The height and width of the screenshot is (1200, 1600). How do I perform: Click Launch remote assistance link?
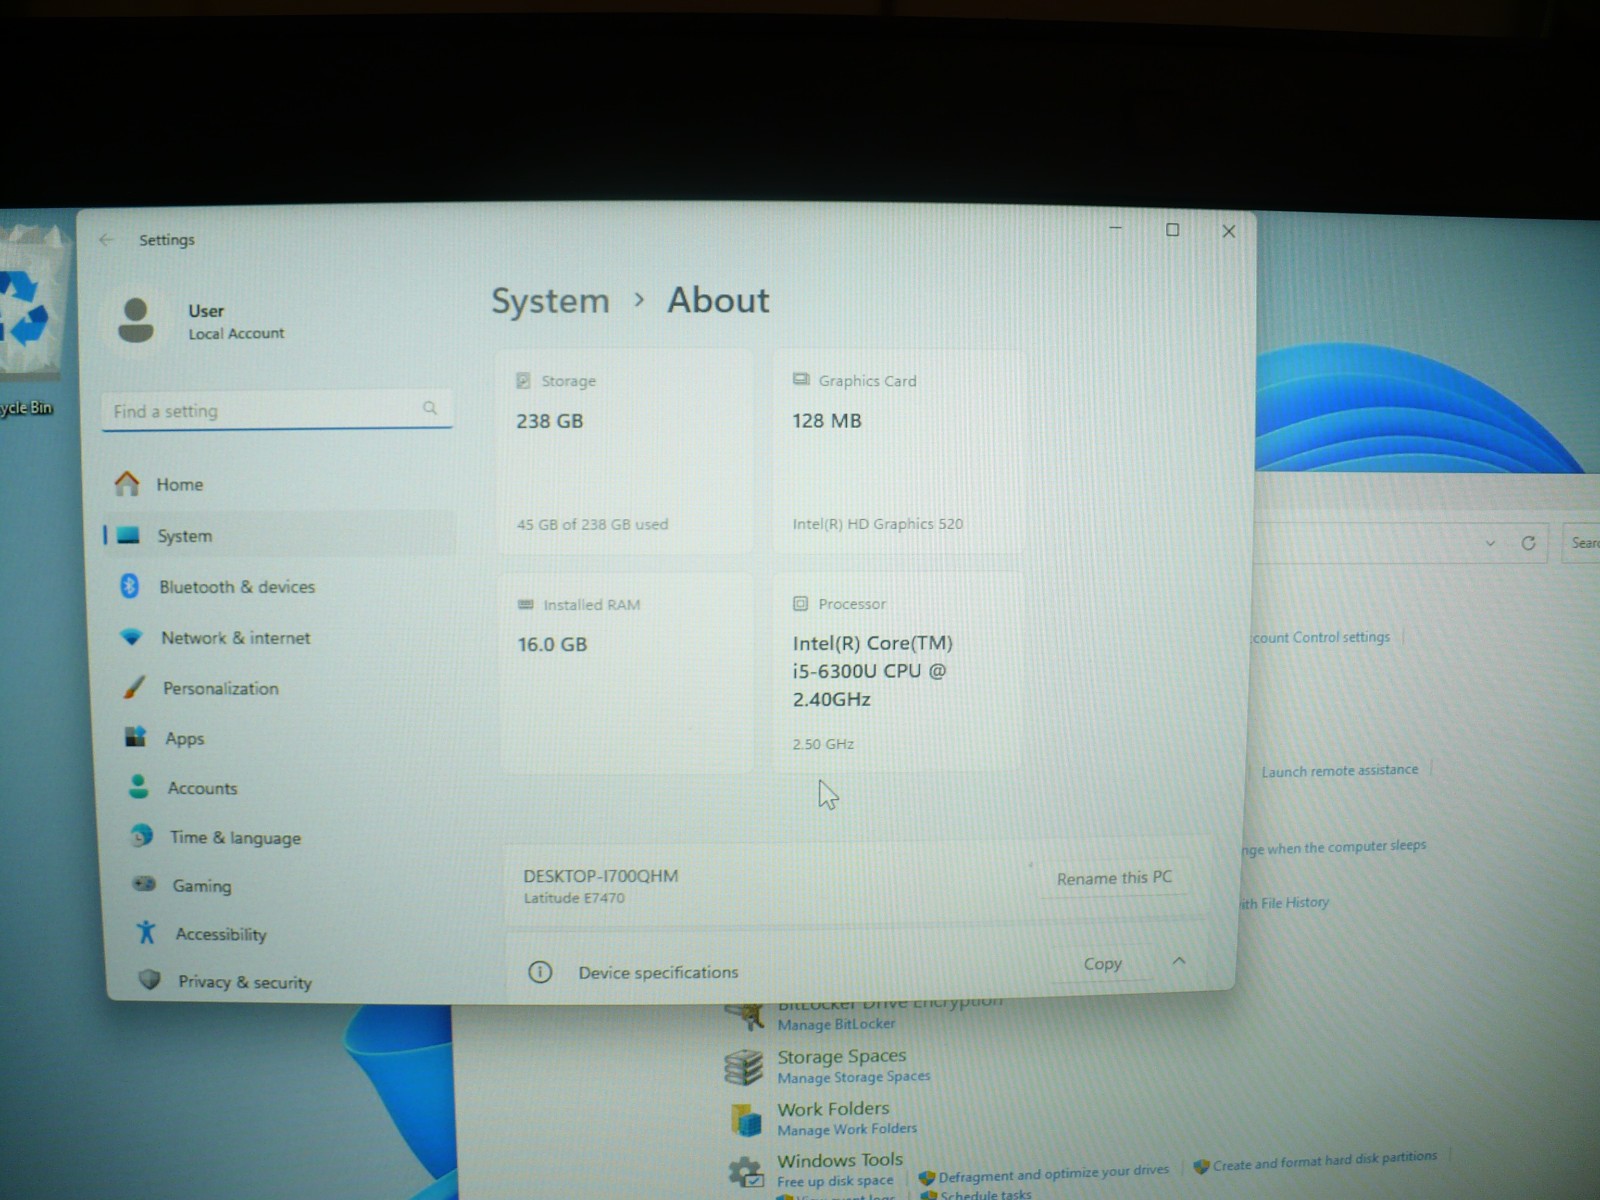(1339, 771)
